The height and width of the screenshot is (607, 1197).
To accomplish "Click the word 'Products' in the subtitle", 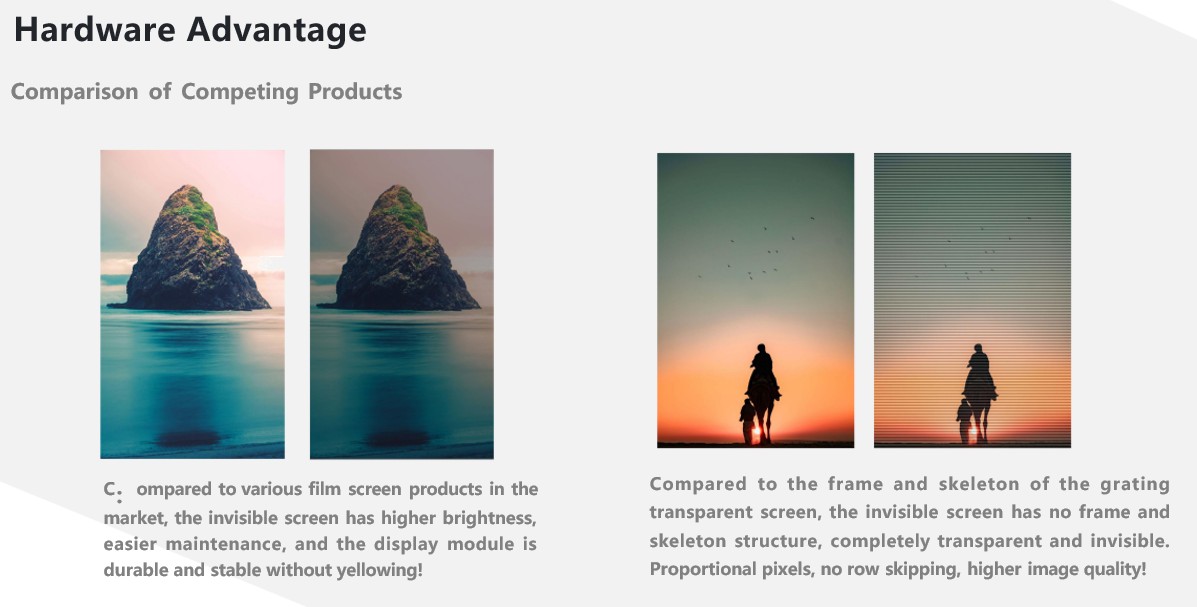I will [x=355, y=92].
